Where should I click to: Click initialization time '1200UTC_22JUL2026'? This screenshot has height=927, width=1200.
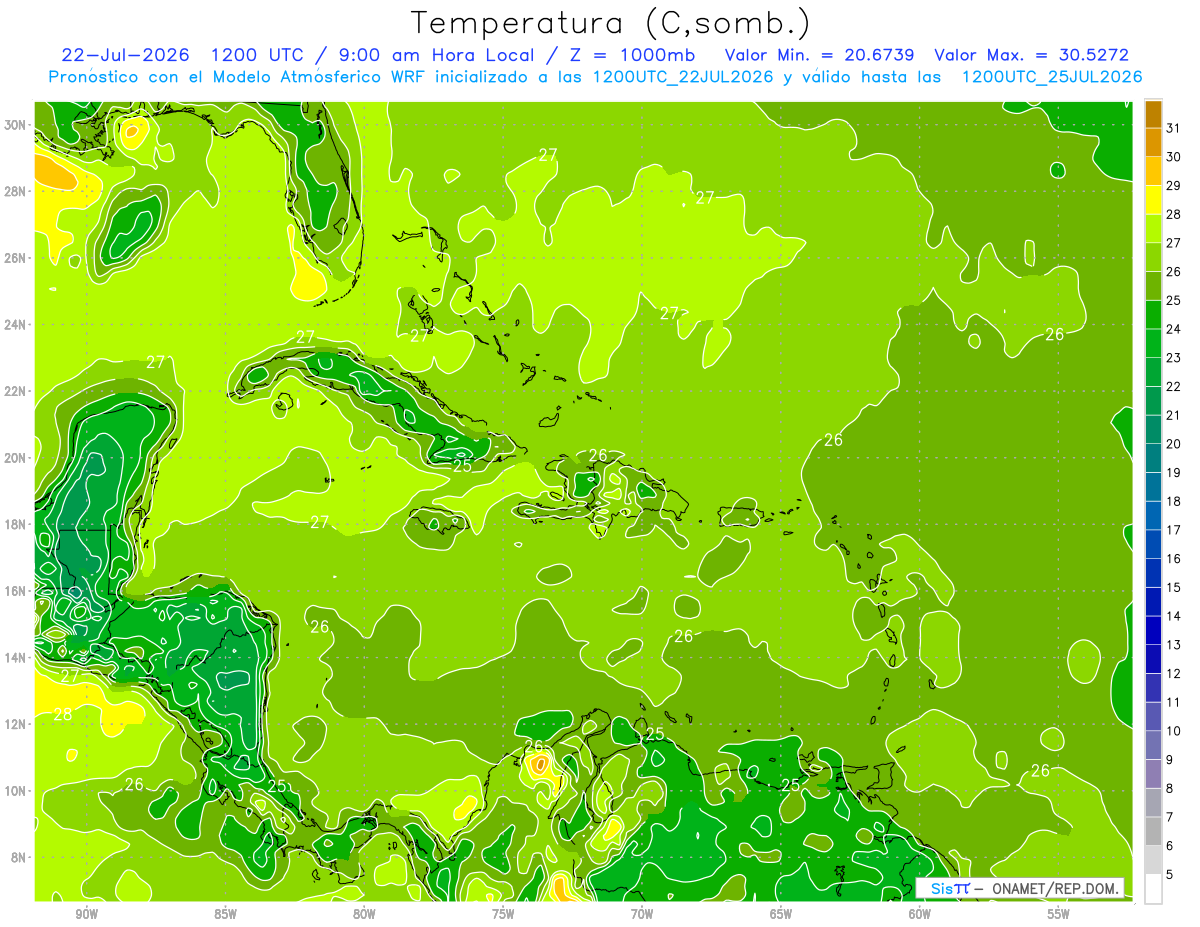pos(682,77)
